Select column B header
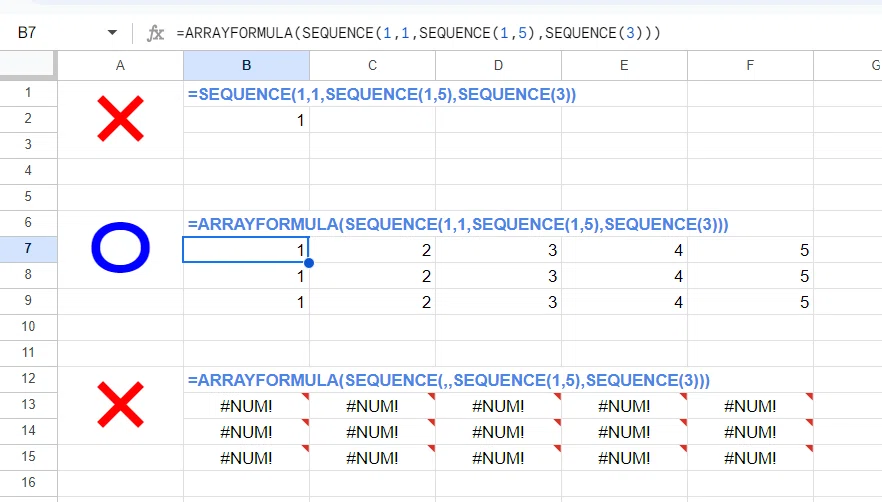 pos(246,65)
